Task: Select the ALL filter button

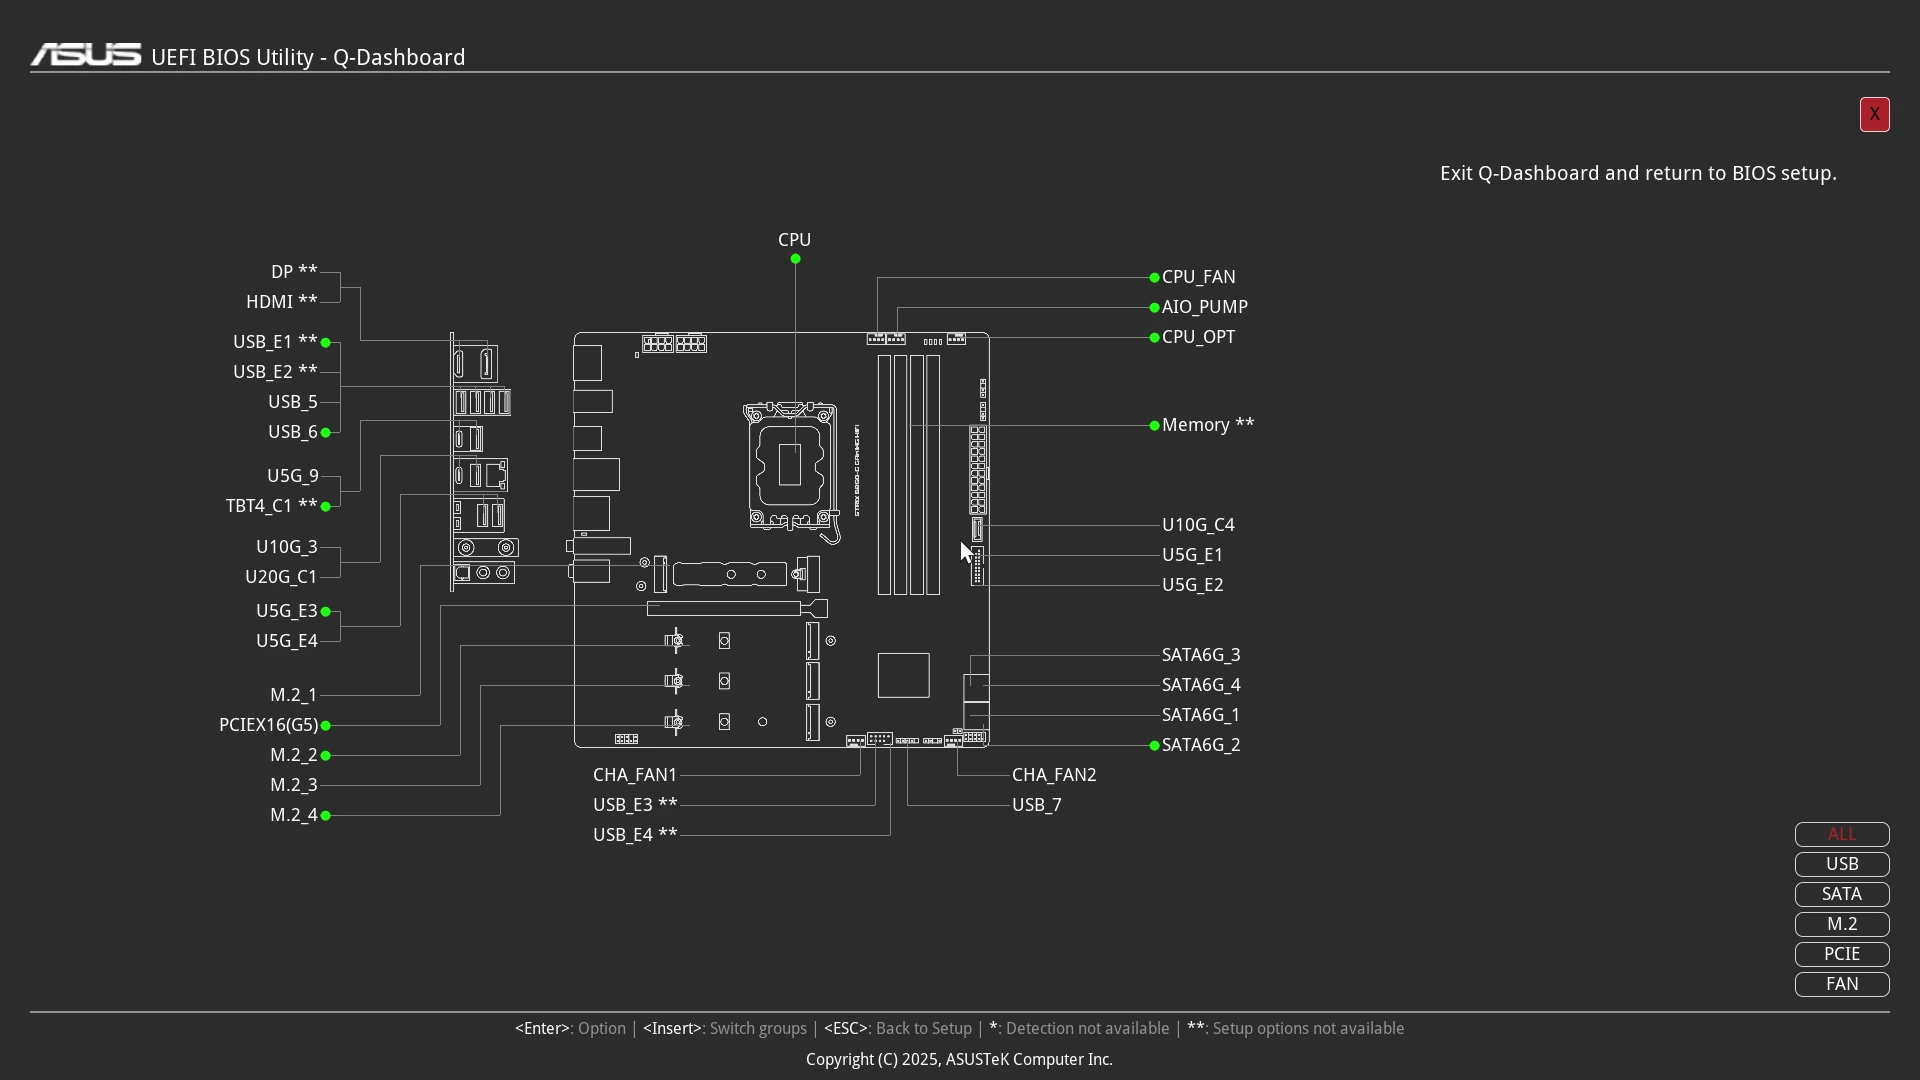Action: (1842, 834)
